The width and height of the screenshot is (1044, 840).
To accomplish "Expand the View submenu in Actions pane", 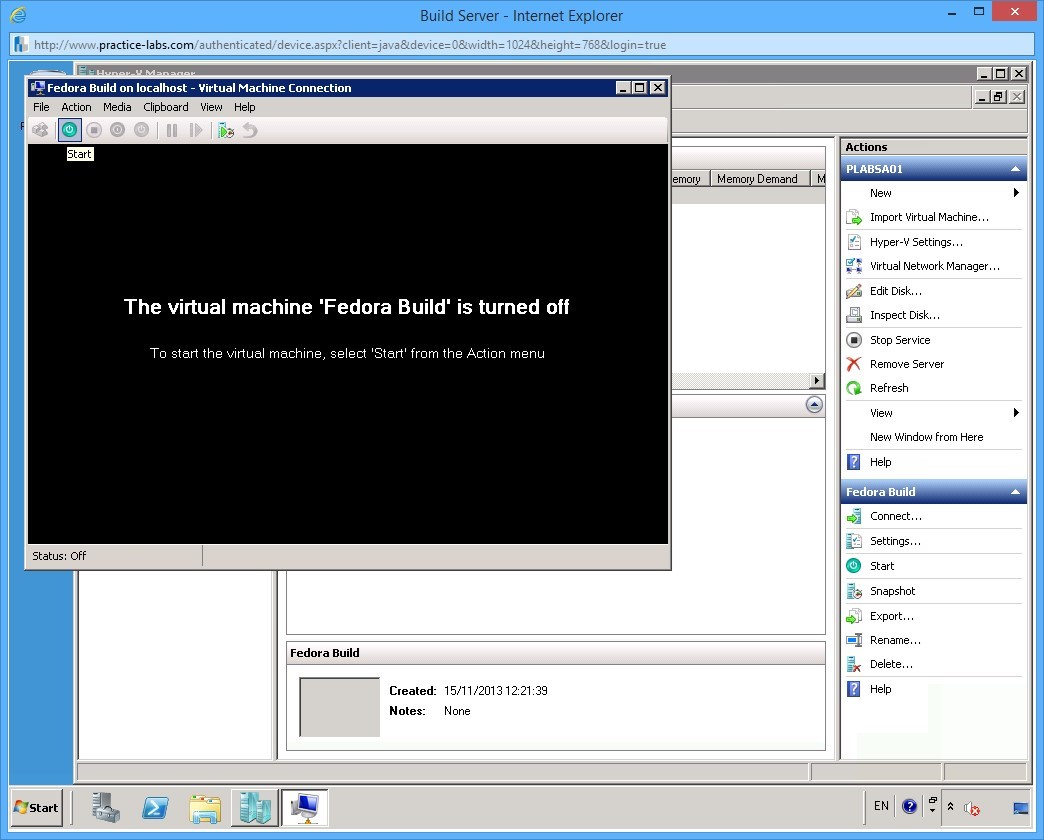I will (880, 412).
